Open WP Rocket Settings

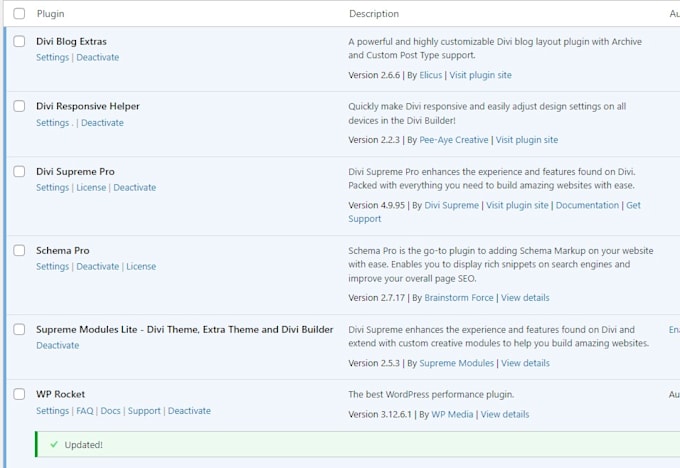pos(52,411)
